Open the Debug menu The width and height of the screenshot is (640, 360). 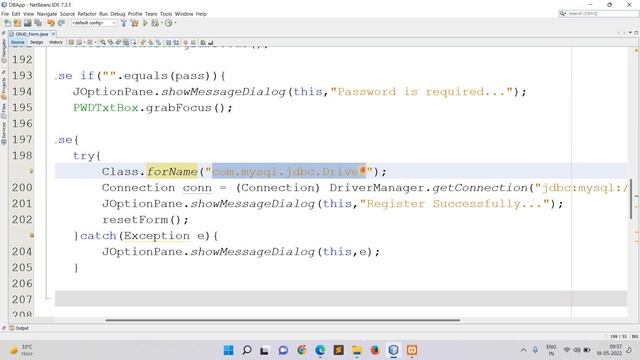[118, 14]
